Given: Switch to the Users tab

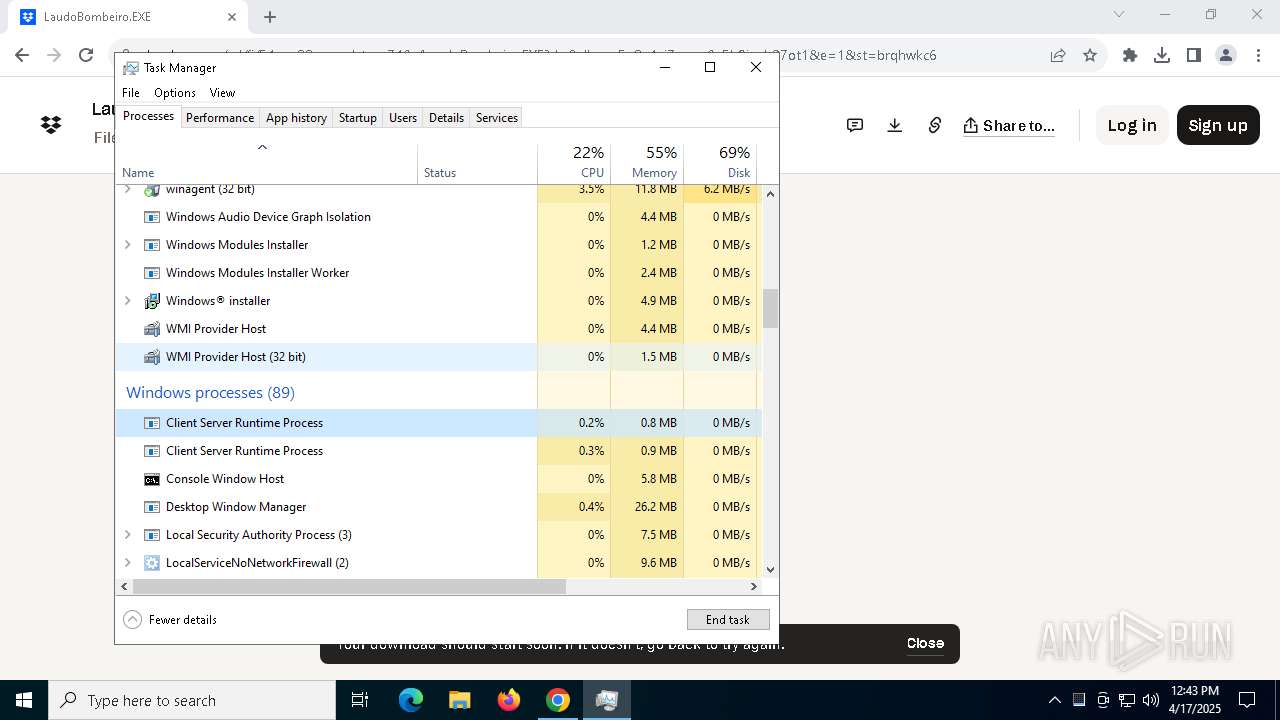Looking at the screenshot, I should click(x=403, y=117).
